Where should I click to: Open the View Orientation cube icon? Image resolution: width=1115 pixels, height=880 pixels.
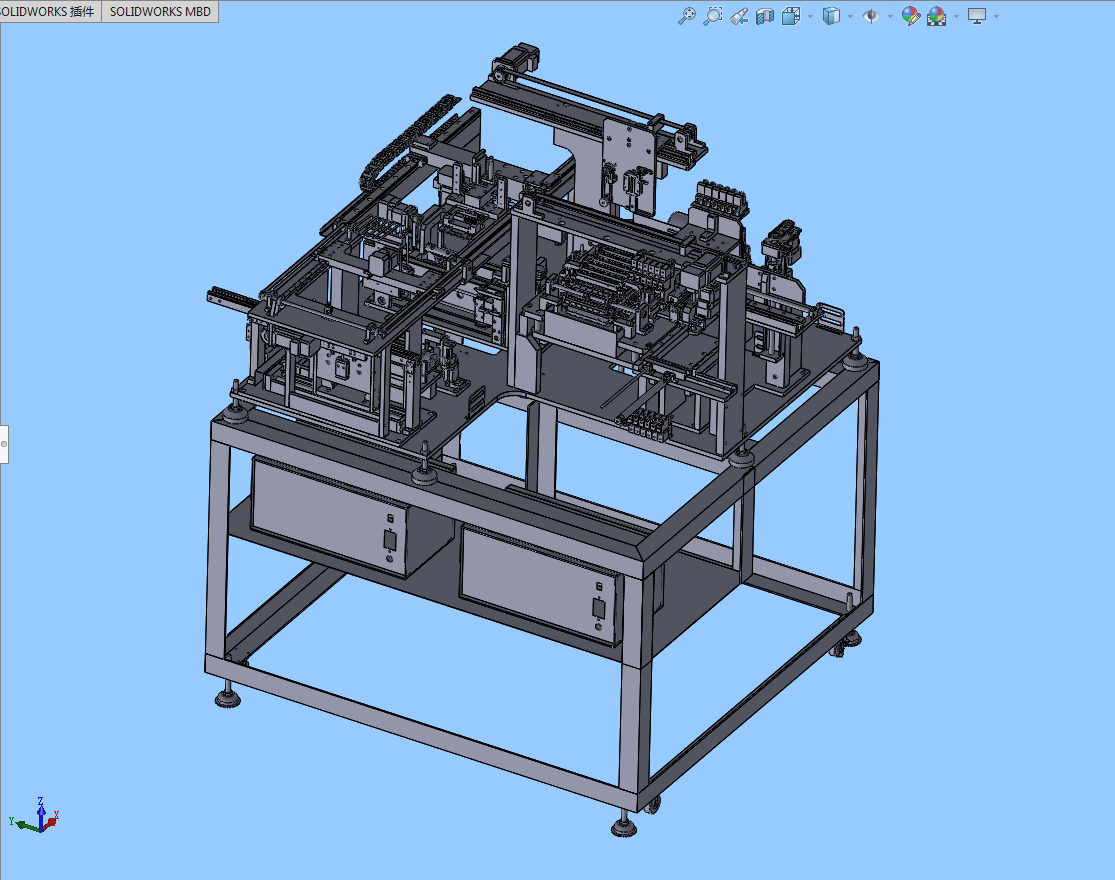[x=791, y=16]
